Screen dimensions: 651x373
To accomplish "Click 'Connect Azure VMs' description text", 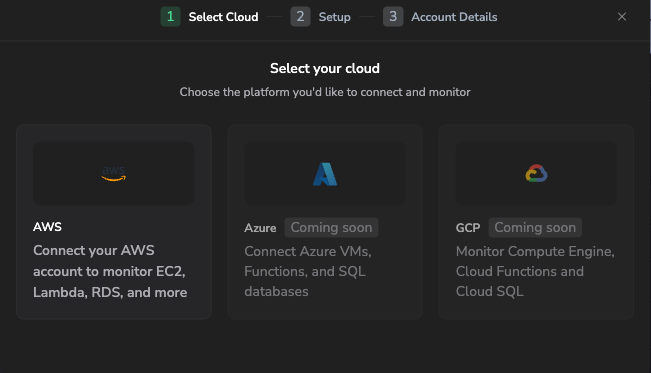I will 308,271.
